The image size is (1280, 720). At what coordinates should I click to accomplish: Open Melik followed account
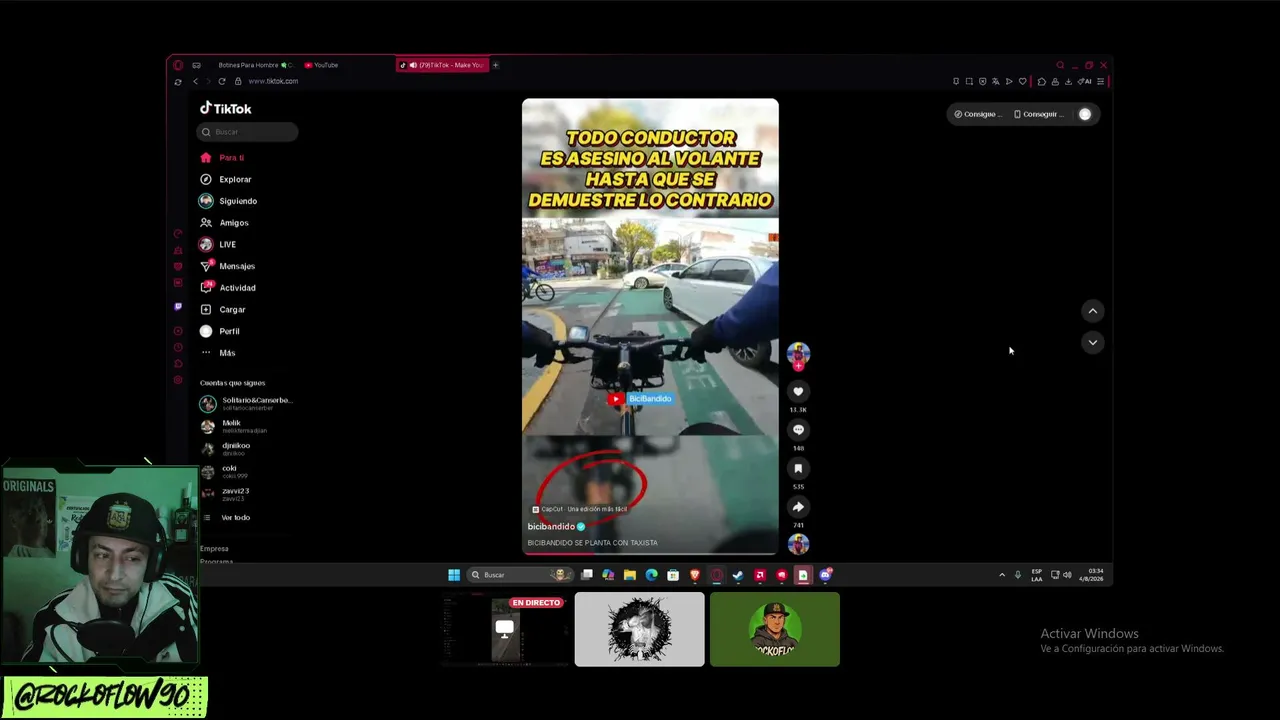[233, 426]
